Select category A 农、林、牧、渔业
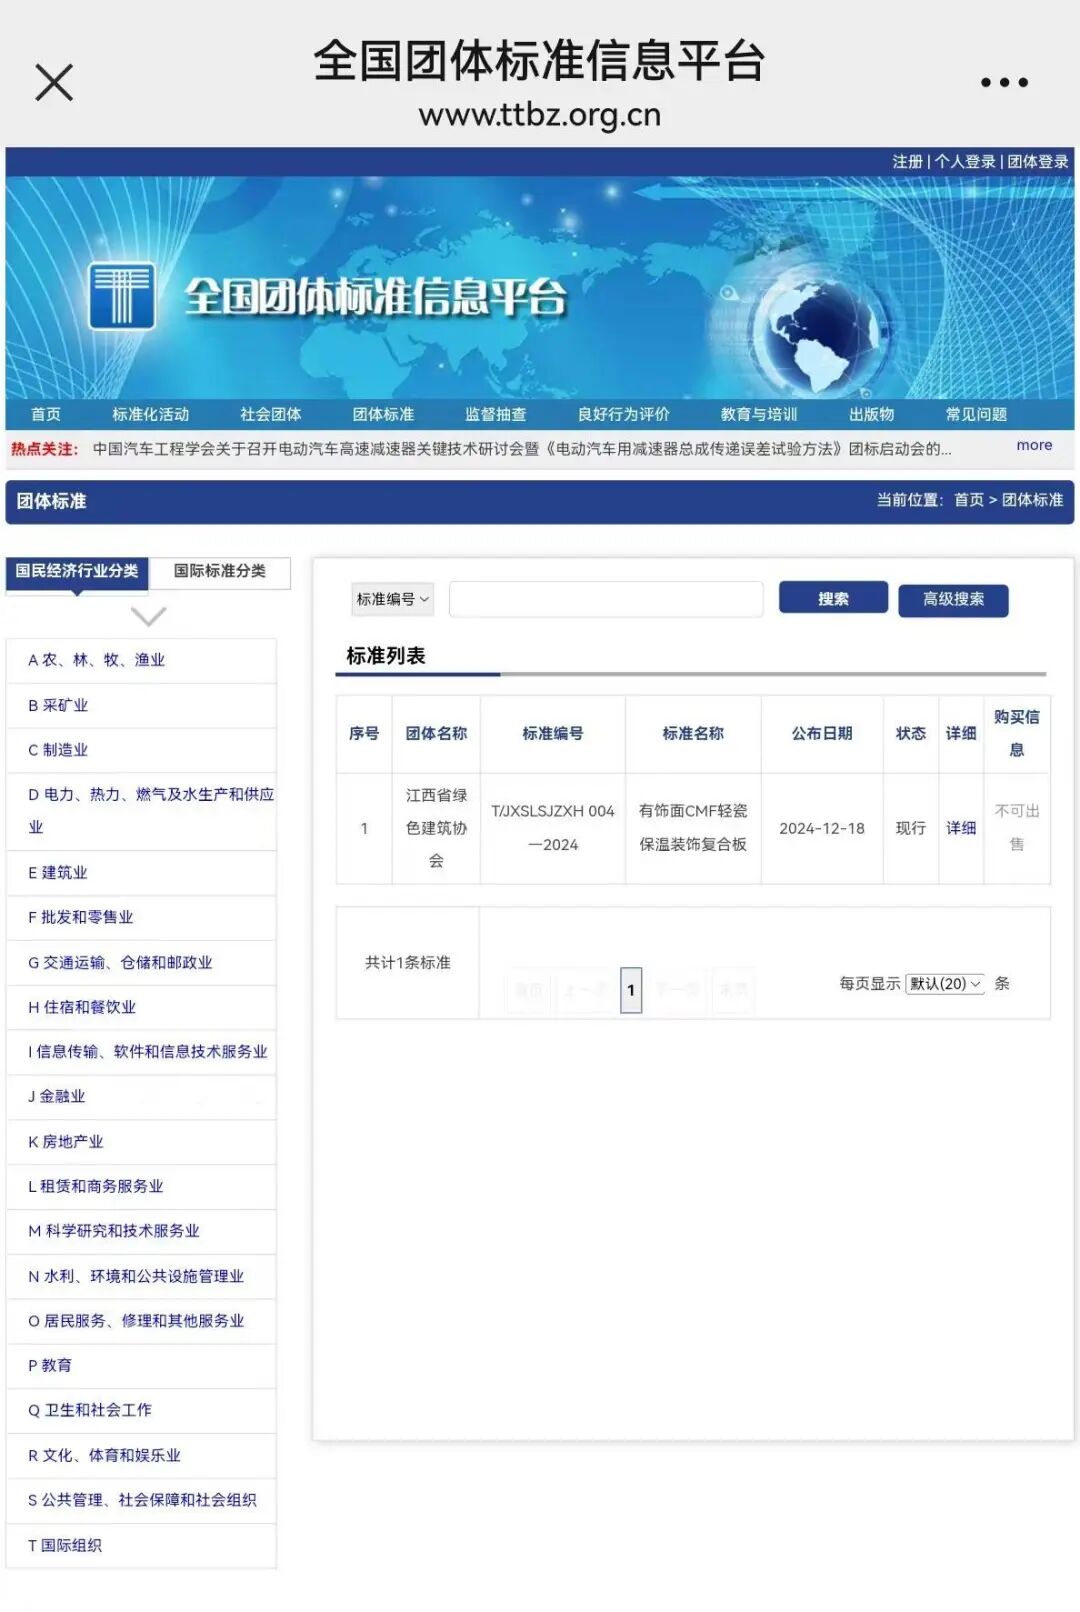Image resolution: width=1080 pixels, height=1612 pixels. (141, 660)
